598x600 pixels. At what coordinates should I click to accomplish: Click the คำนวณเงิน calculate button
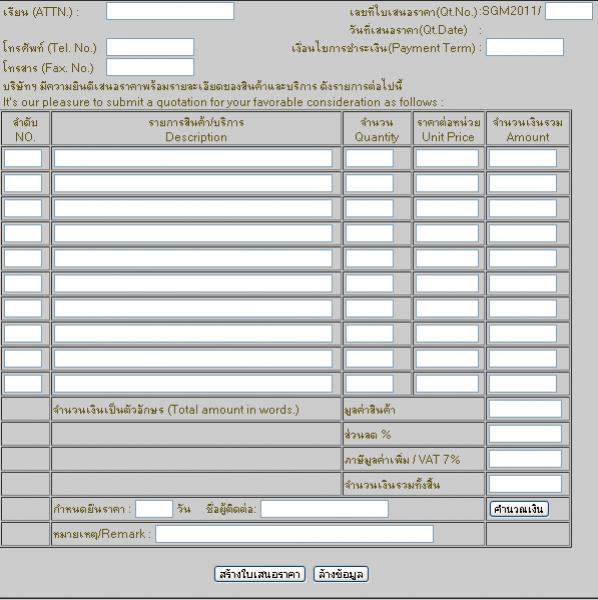pos(519,509)
